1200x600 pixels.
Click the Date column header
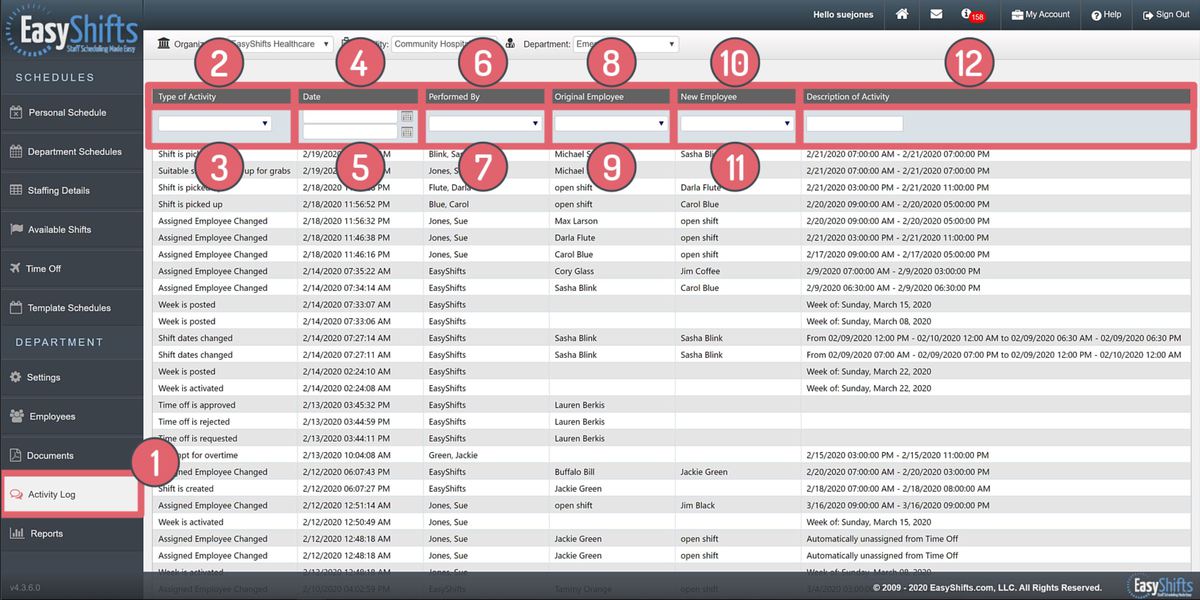pos(358,97)
